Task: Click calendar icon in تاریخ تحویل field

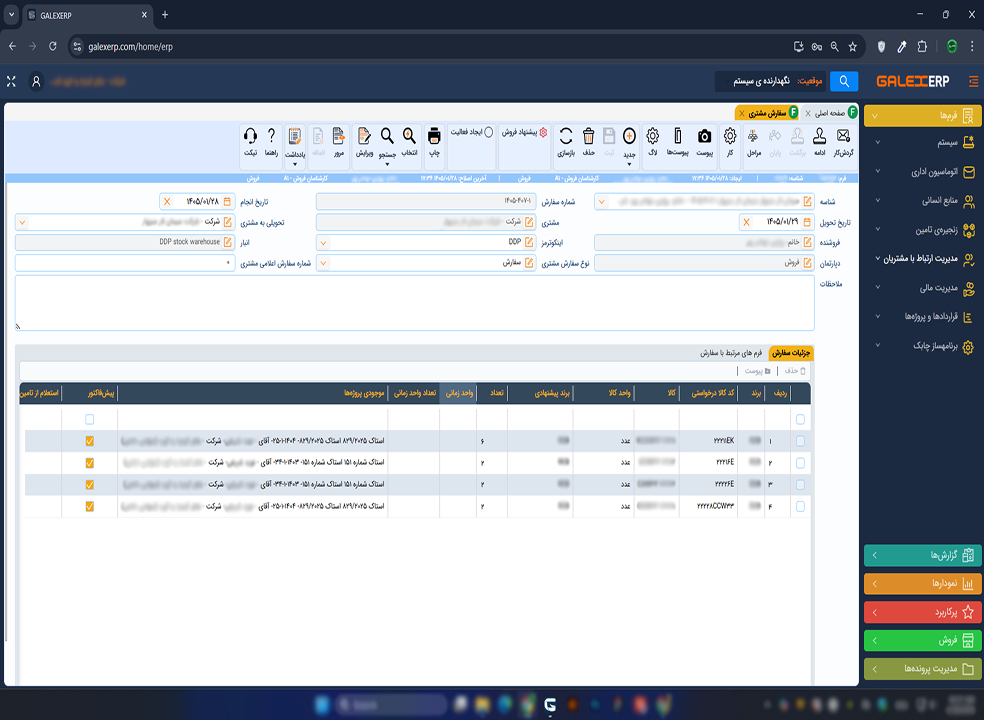Action: click(807, 222)
